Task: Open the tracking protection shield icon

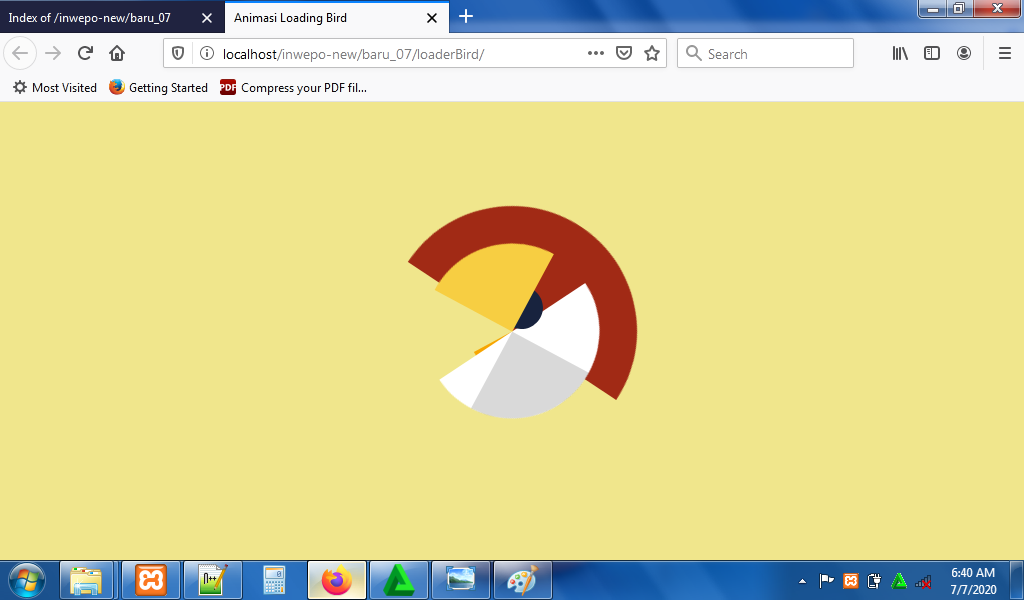Action: tap(178, 54)
